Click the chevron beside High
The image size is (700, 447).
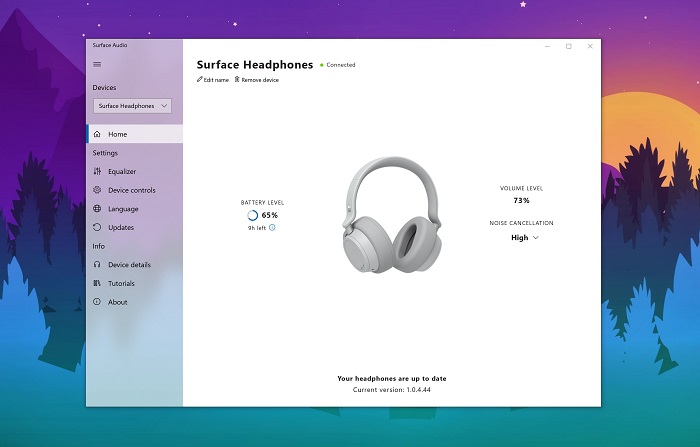tap(536, 238)
